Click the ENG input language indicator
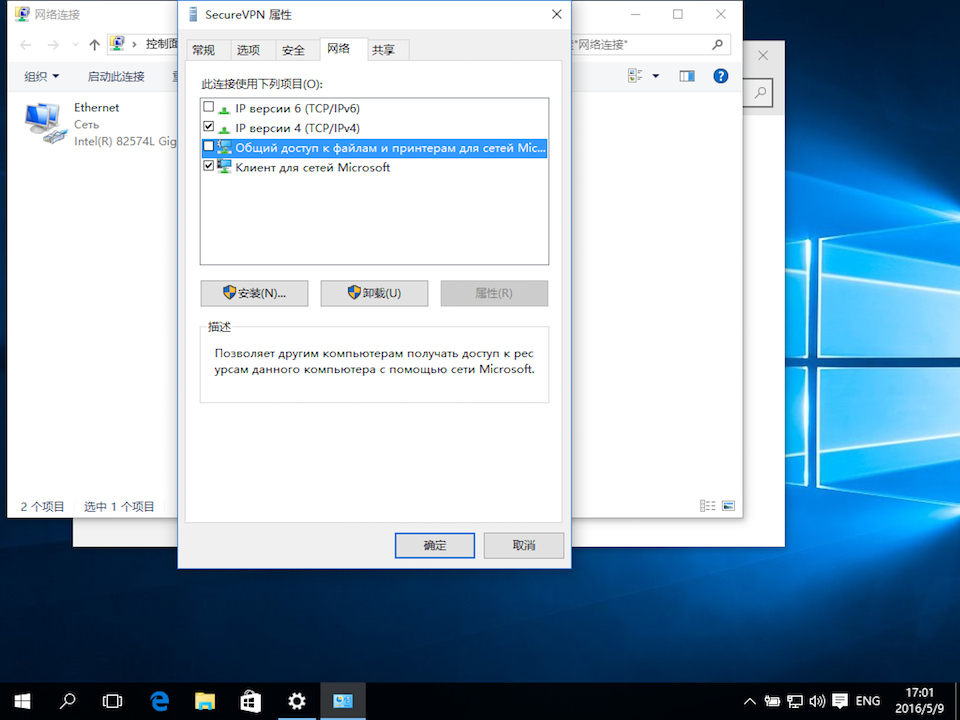960x720 pixels. [x=868, y=701]
